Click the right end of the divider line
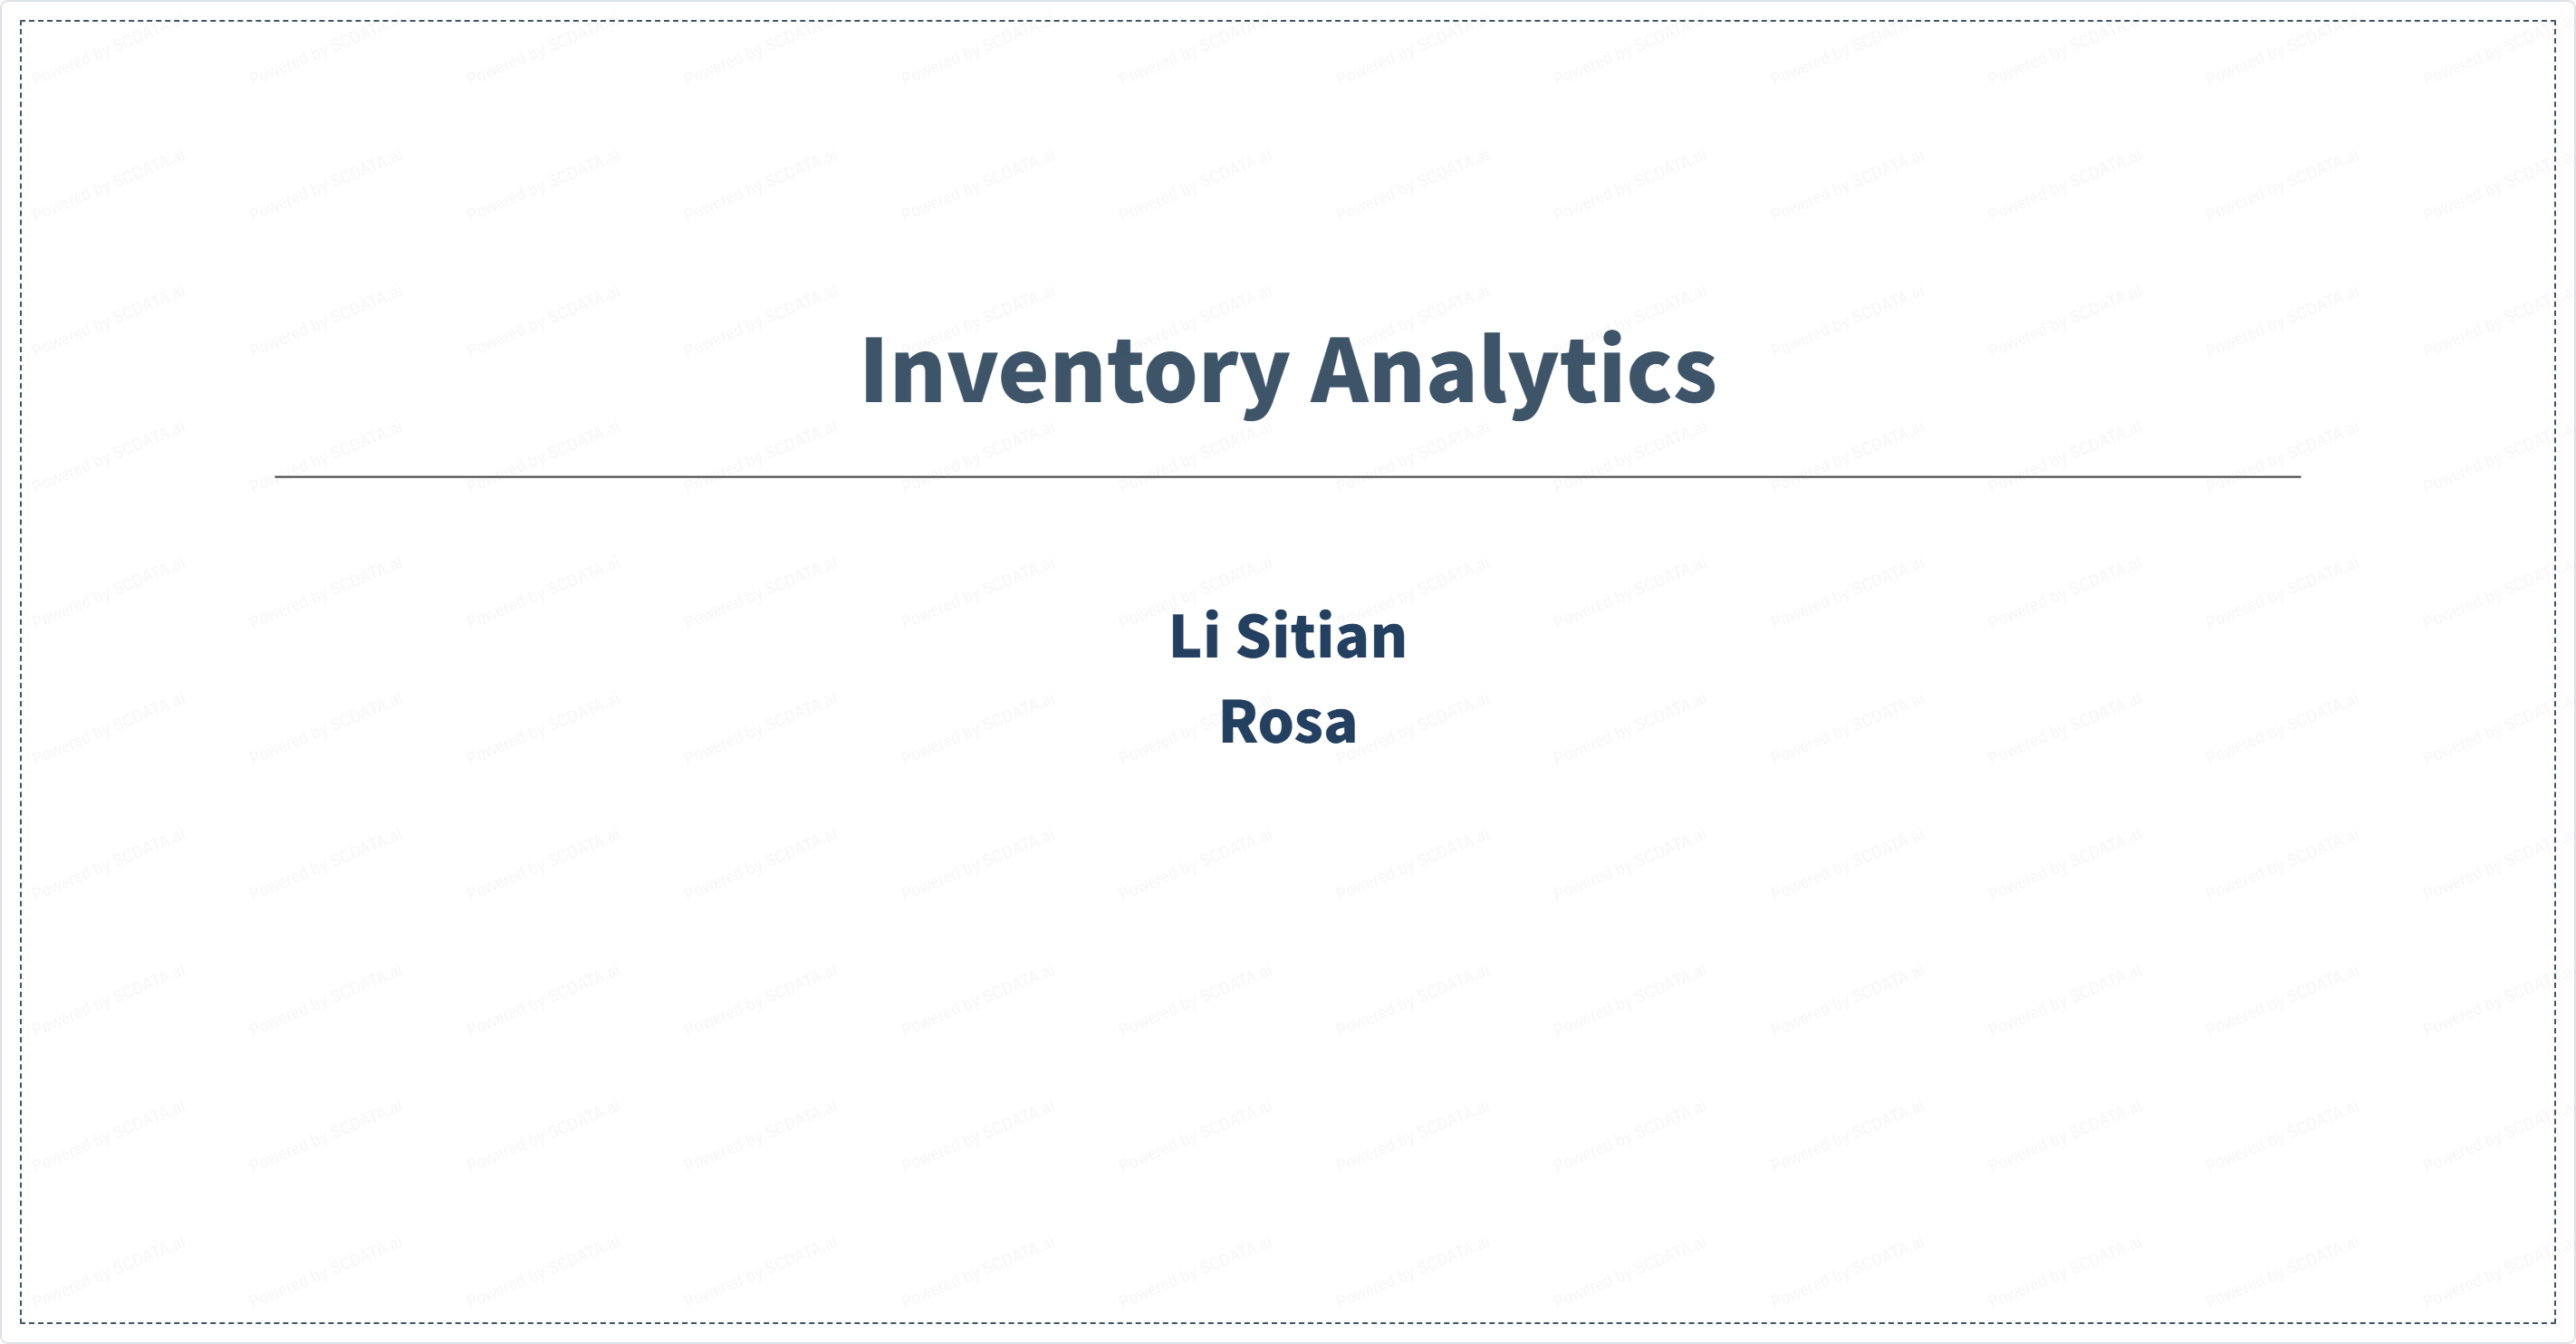The height and width of the screenshot is (1344, 2576). pyautogui.click(x=2298, y=477)
